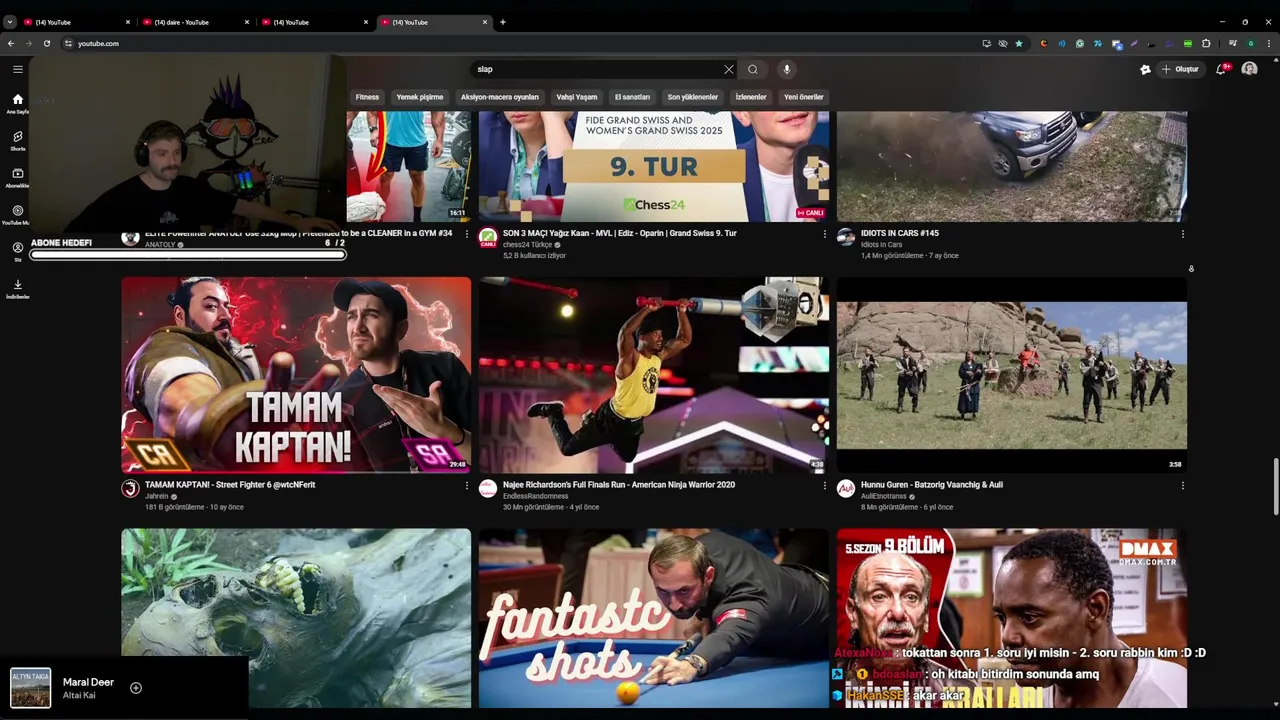Select the İzlenenler chip

[x=751, y=97]
